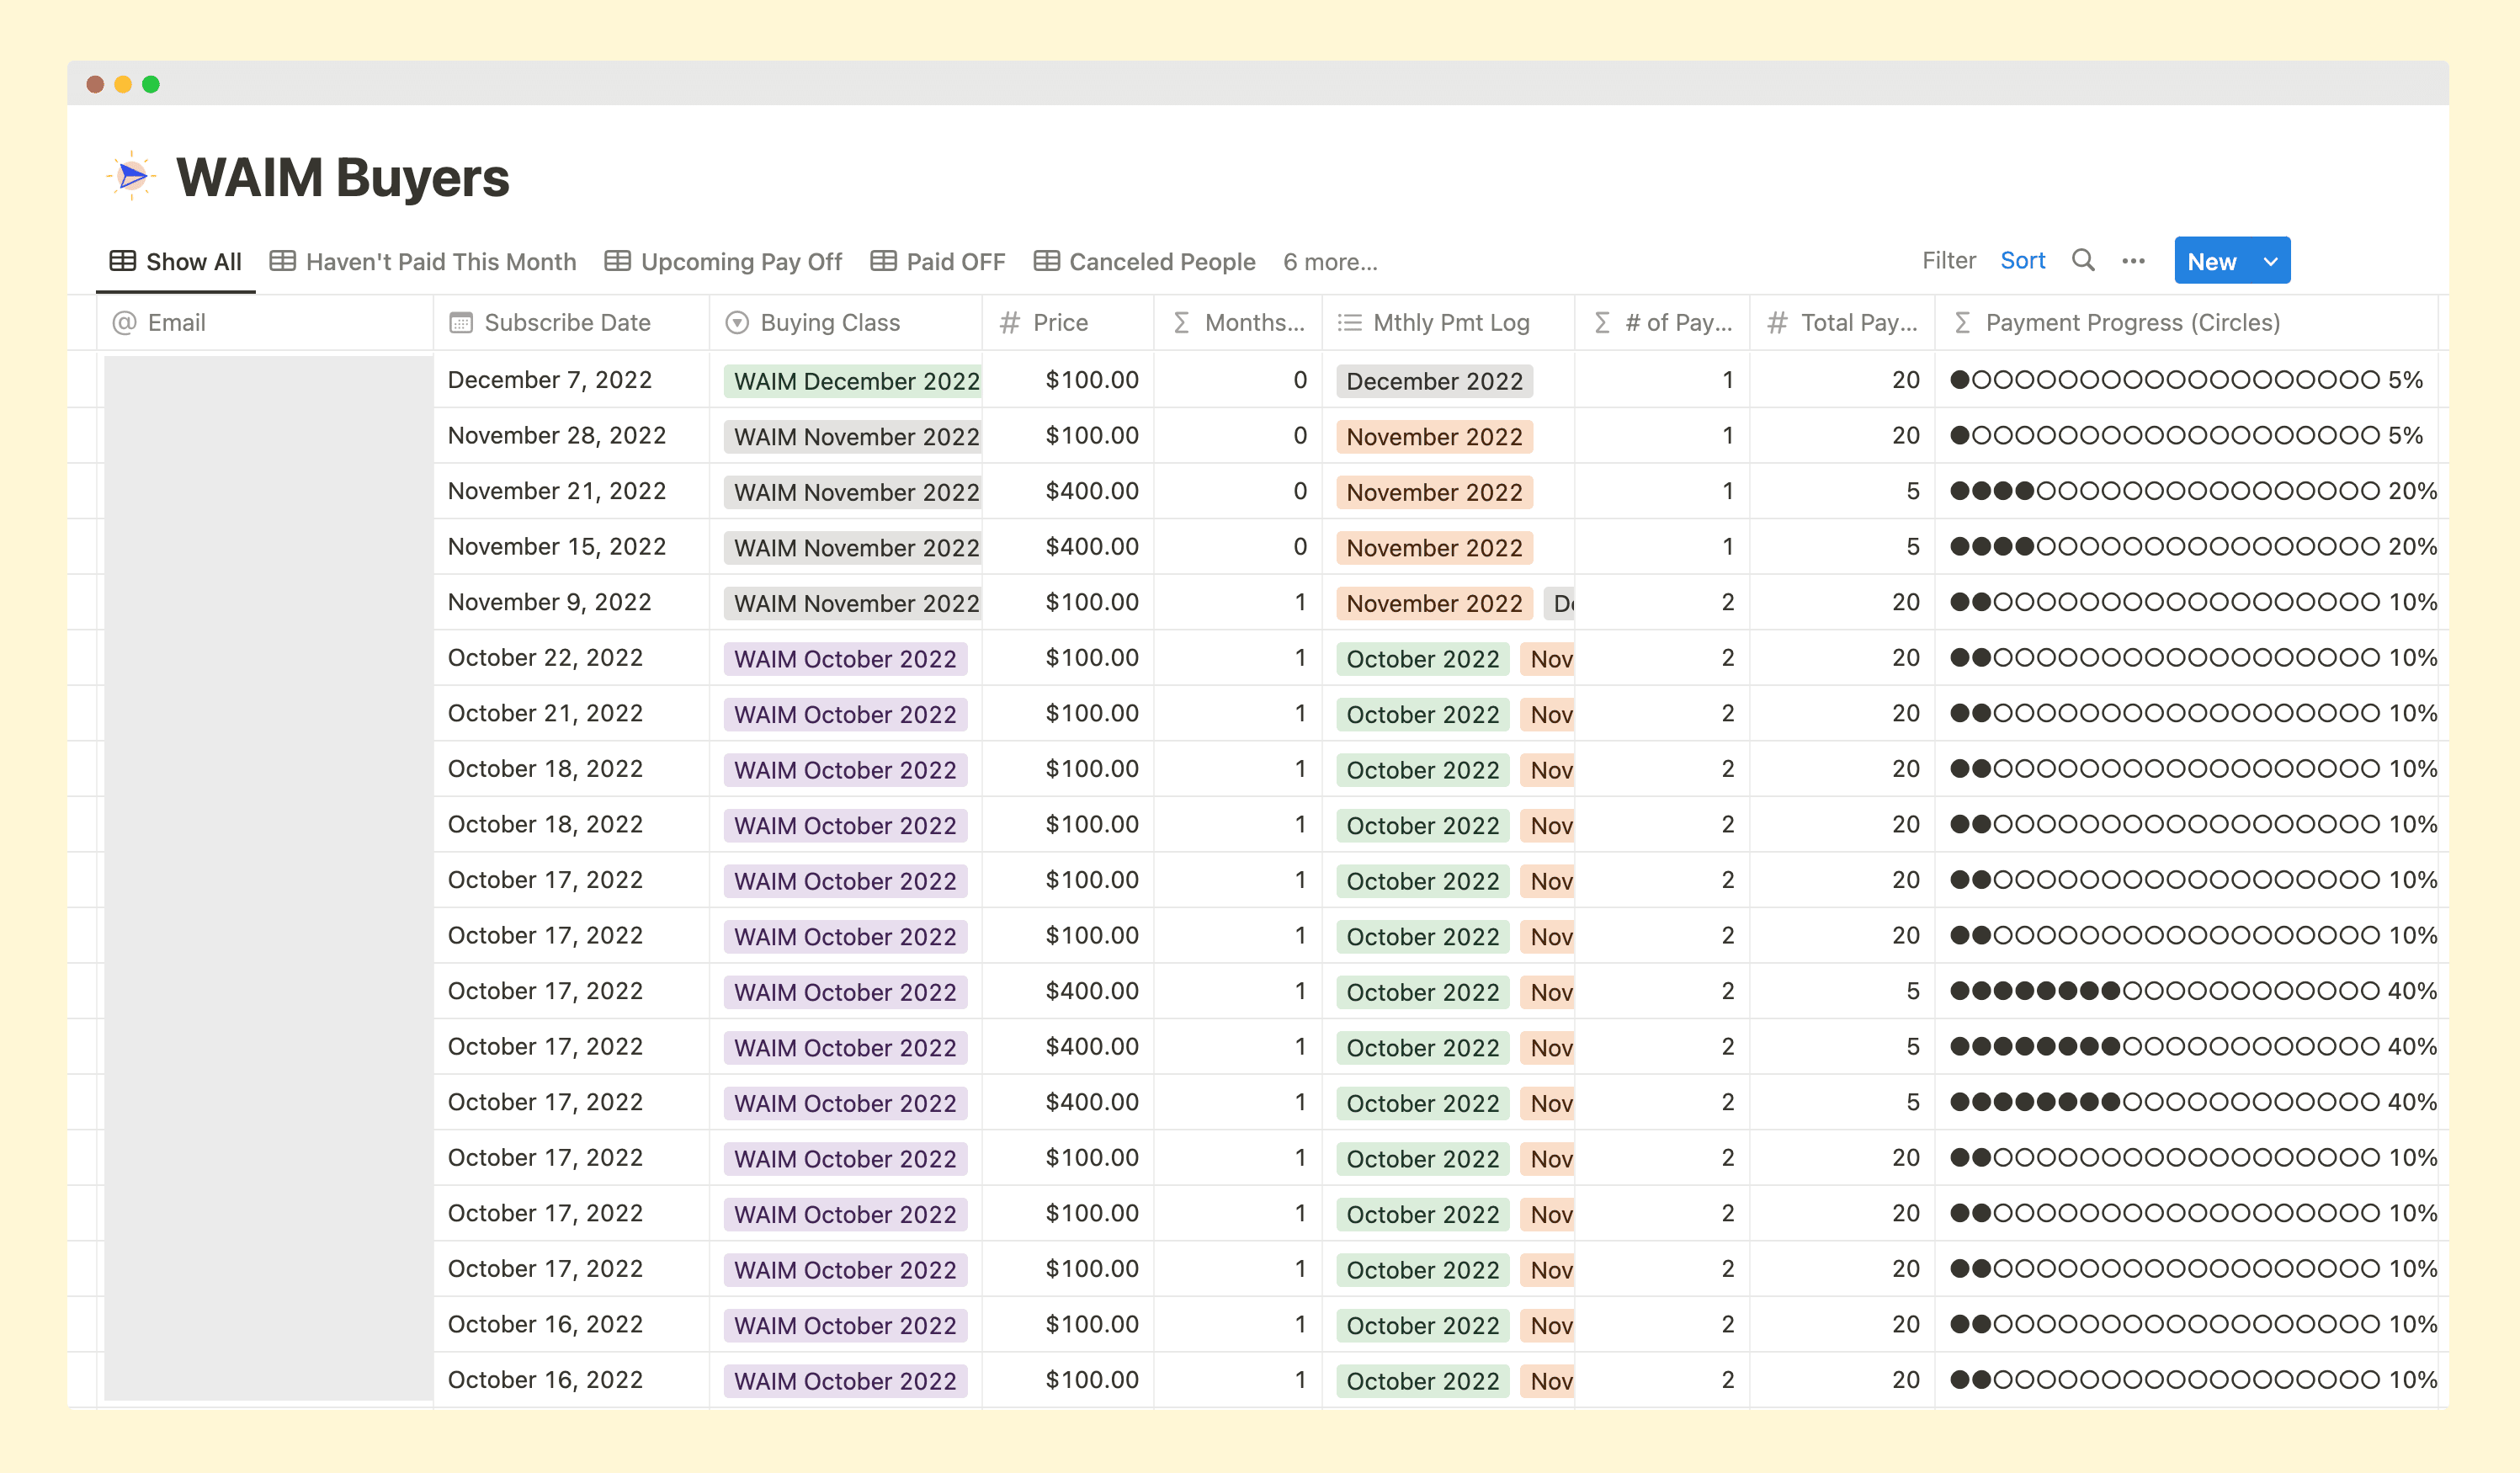
Task: Switch to the Paid OFF view
Action: pyautogui.click(x=955, y=261)
